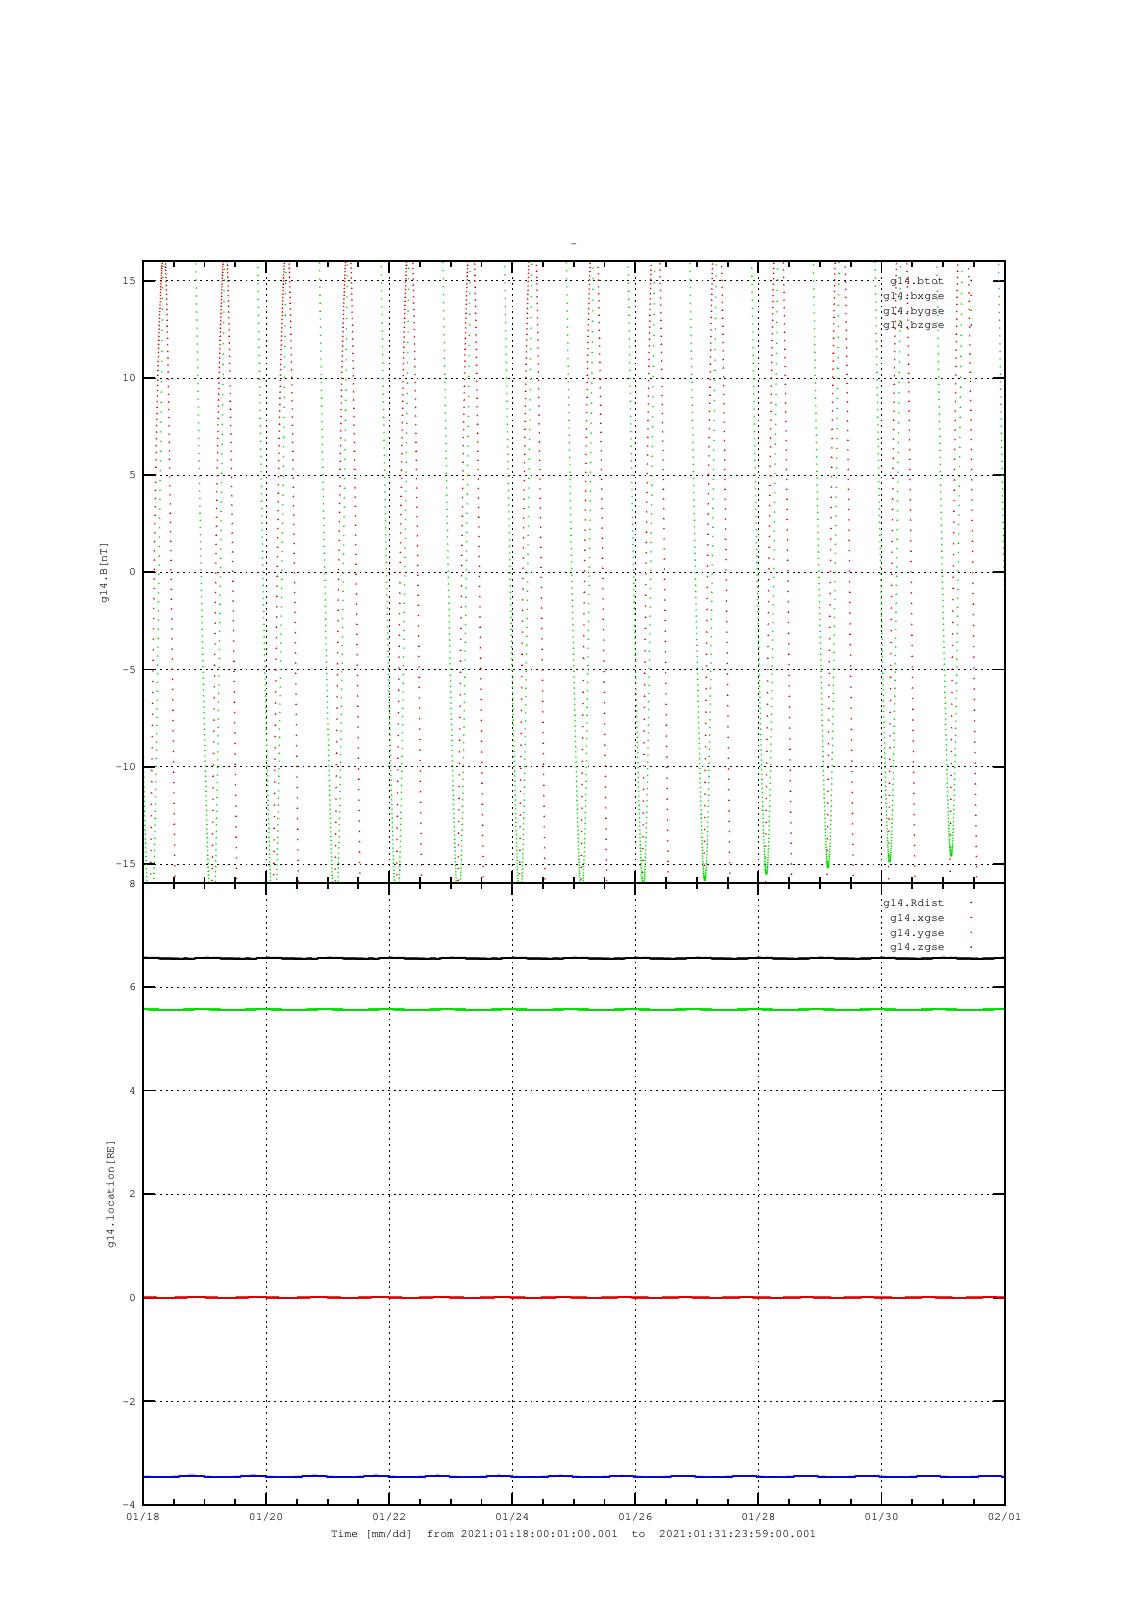Click the green ygse trace in lower plot
Image resolution: width=1131 pixels, height=1600 pixels.
click(573, 1009)
